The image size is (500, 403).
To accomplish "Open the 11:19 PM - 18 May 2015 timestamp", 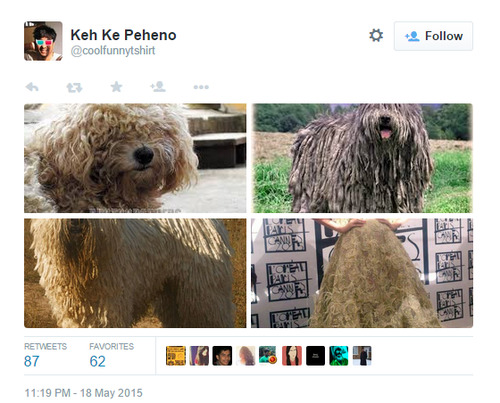I will [x=84, y=393].
